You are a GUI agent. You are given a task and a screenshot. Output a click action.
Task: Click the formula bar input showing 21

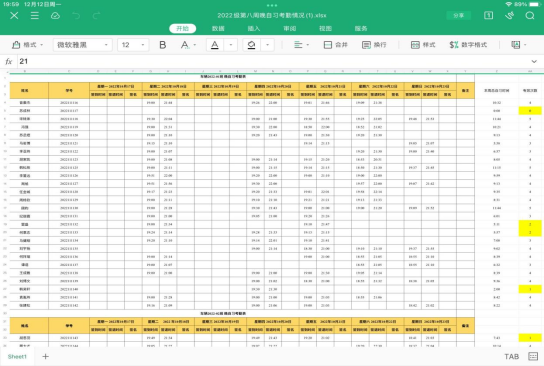point(272,61)
